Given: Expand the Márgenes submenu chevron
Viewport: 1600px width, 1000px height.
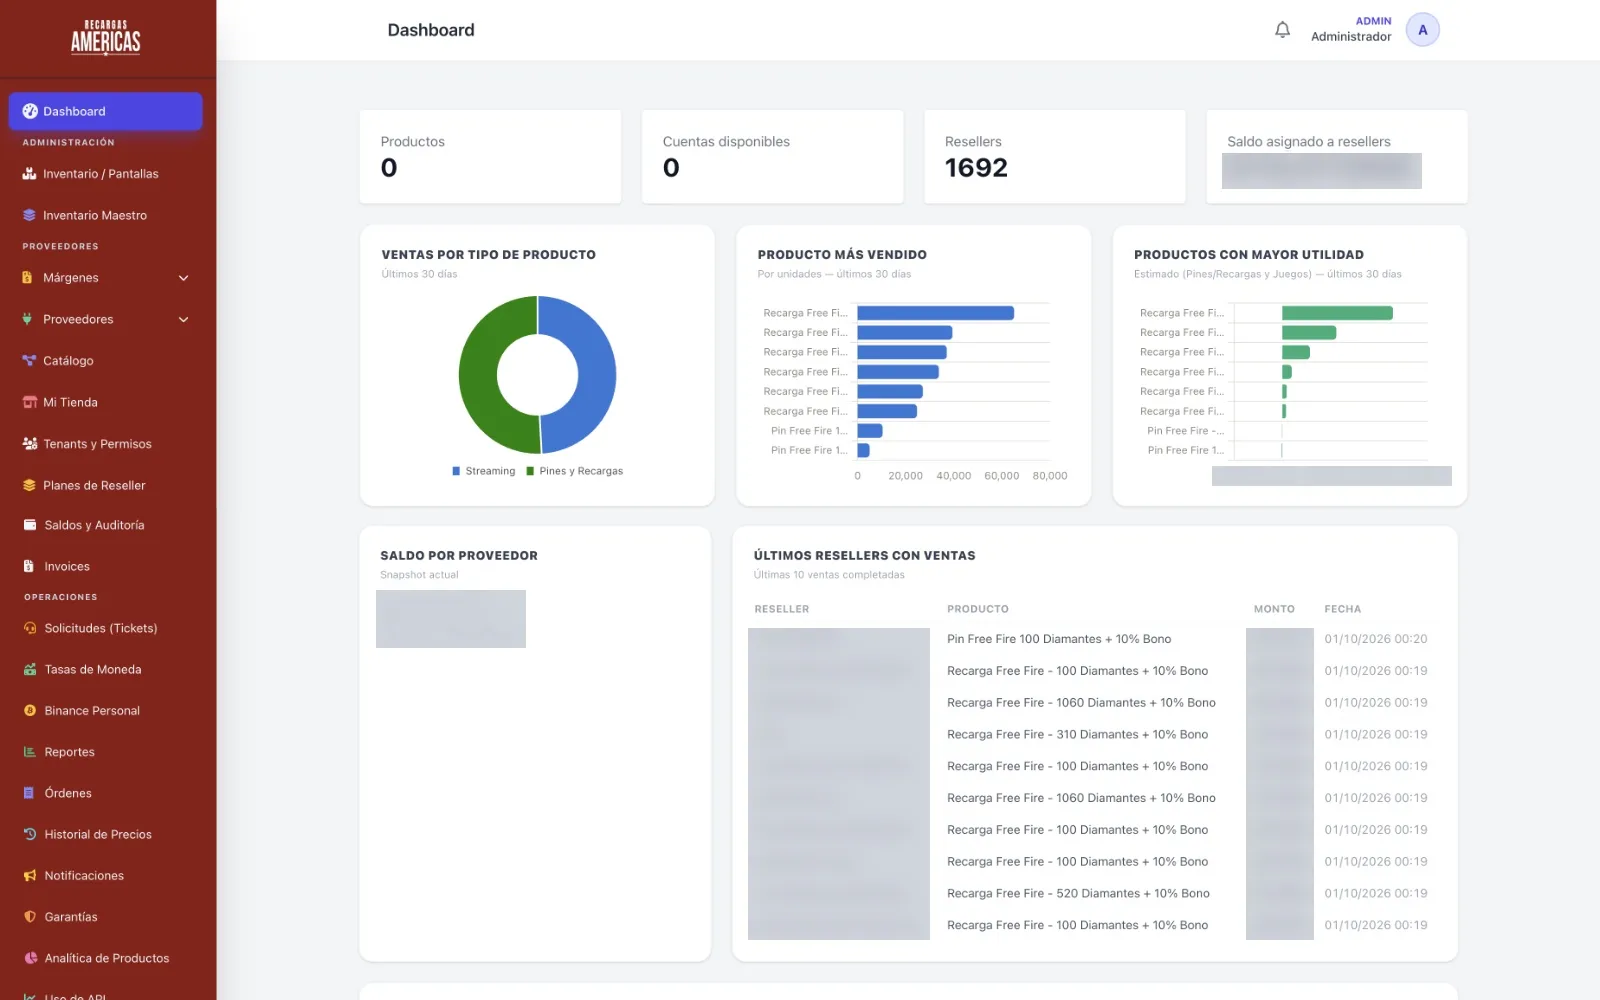Looking at the screenshot, I should [184, 278].
